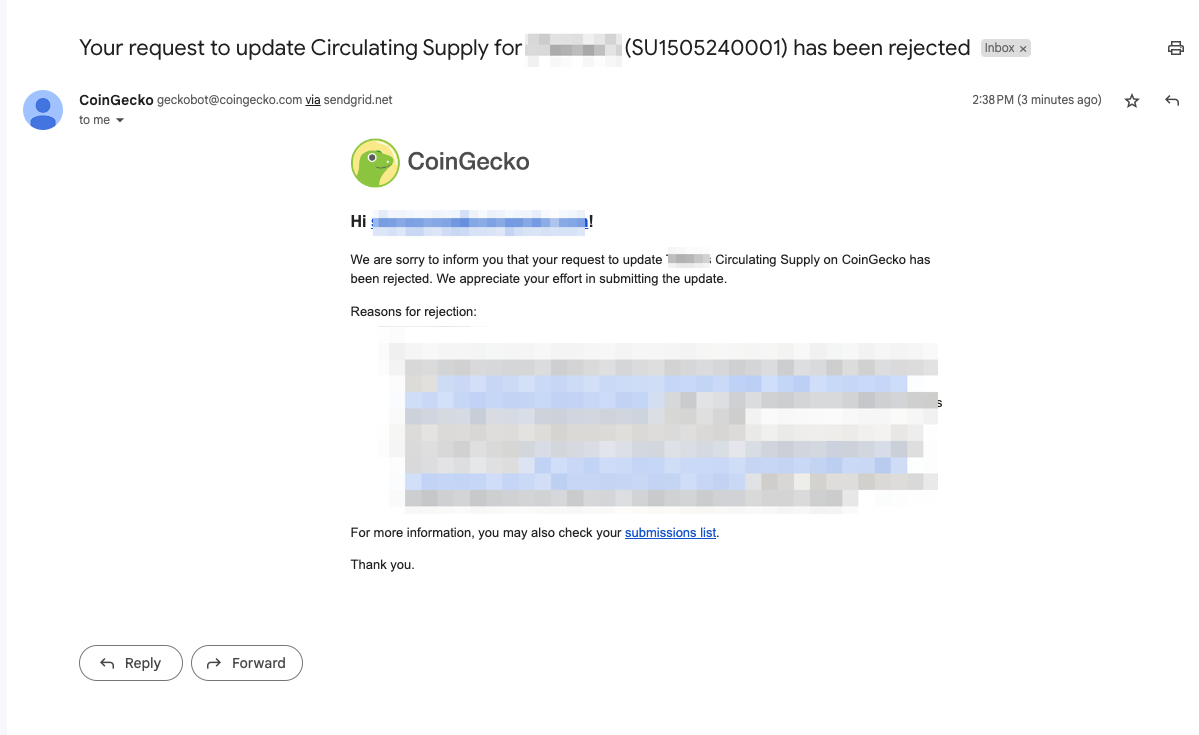Click the "via" underlined text in header
Viewport: 1199px width, 735px height.
pyautogui.click(x=313, y=100)
